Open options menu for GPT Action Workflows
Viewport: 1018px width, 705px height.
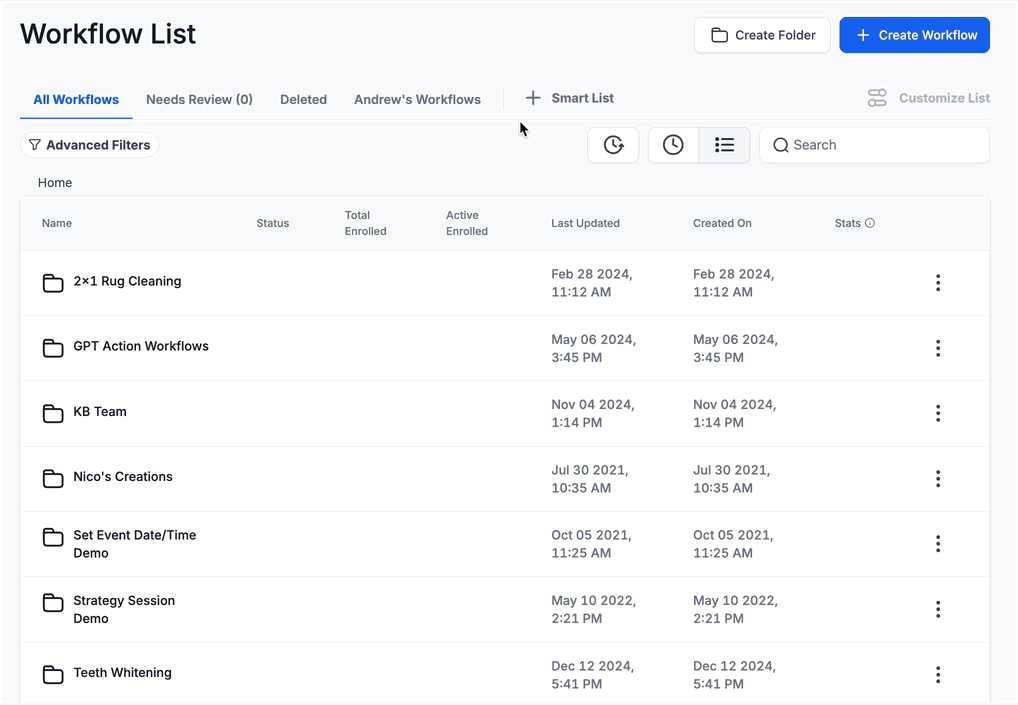point(937,348)
